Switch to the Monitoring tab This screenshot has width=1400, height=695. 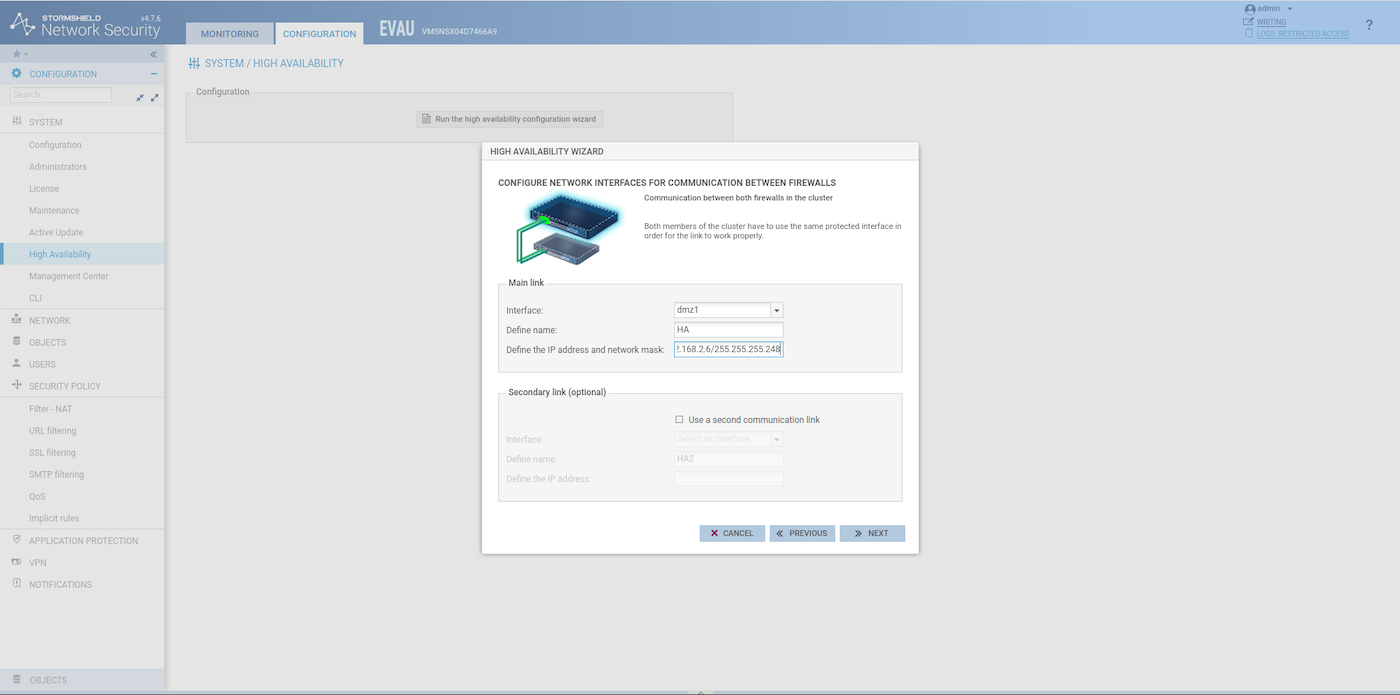tap(229, 34)
